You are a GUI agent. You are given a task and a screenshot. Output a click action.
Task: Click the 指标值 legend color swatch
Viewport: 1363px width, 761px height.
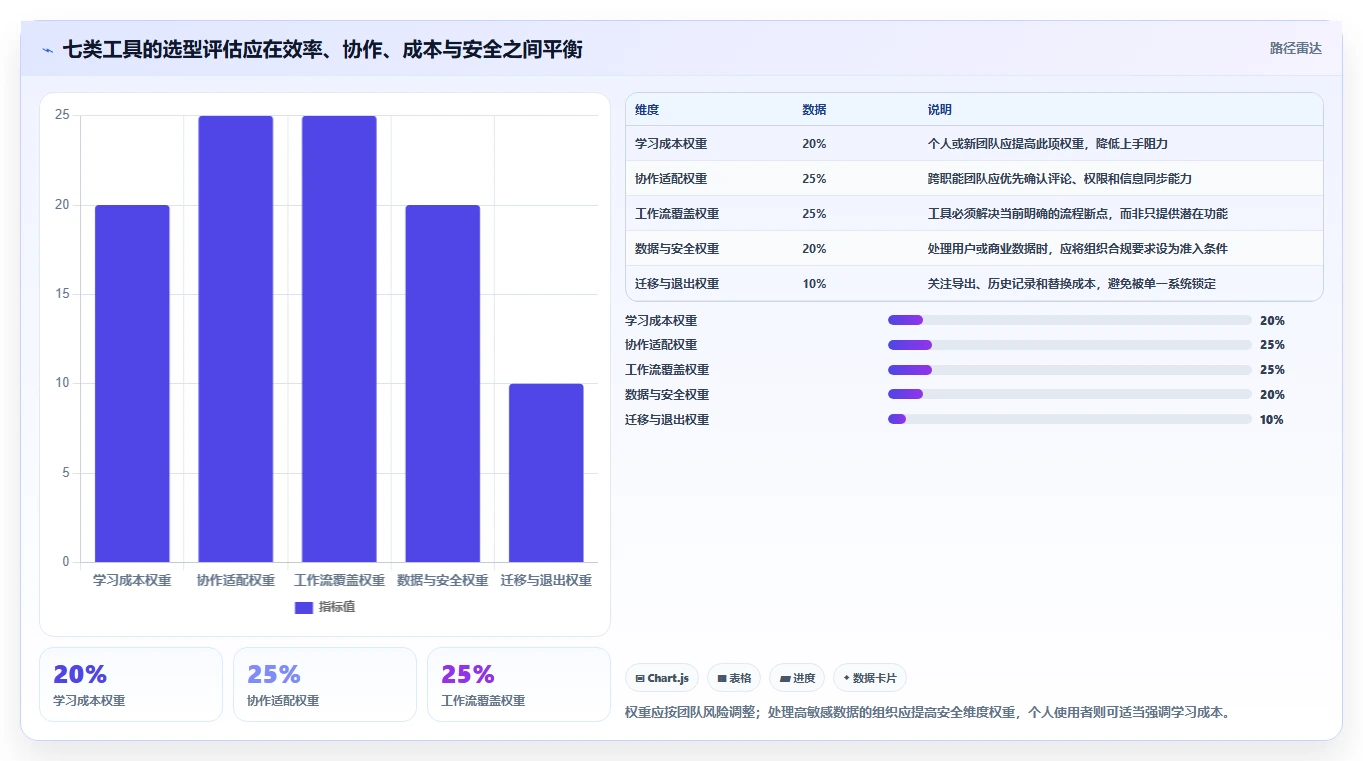[304, 608]
